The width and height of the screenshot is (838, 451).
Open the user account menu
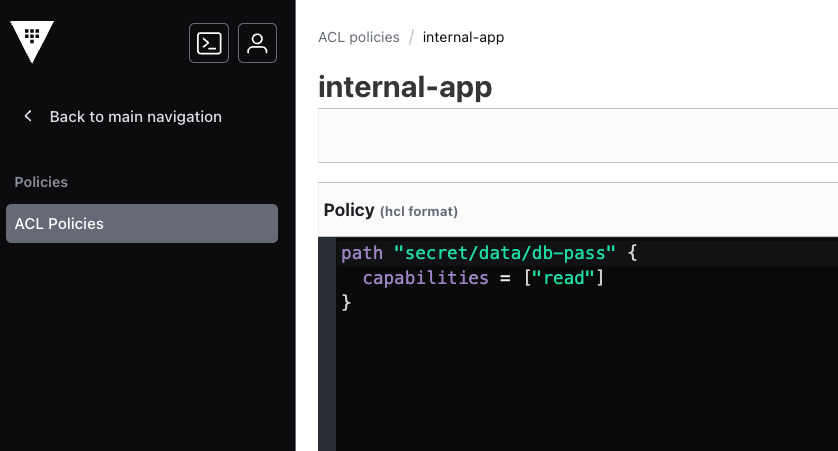[x=257, y=43]
